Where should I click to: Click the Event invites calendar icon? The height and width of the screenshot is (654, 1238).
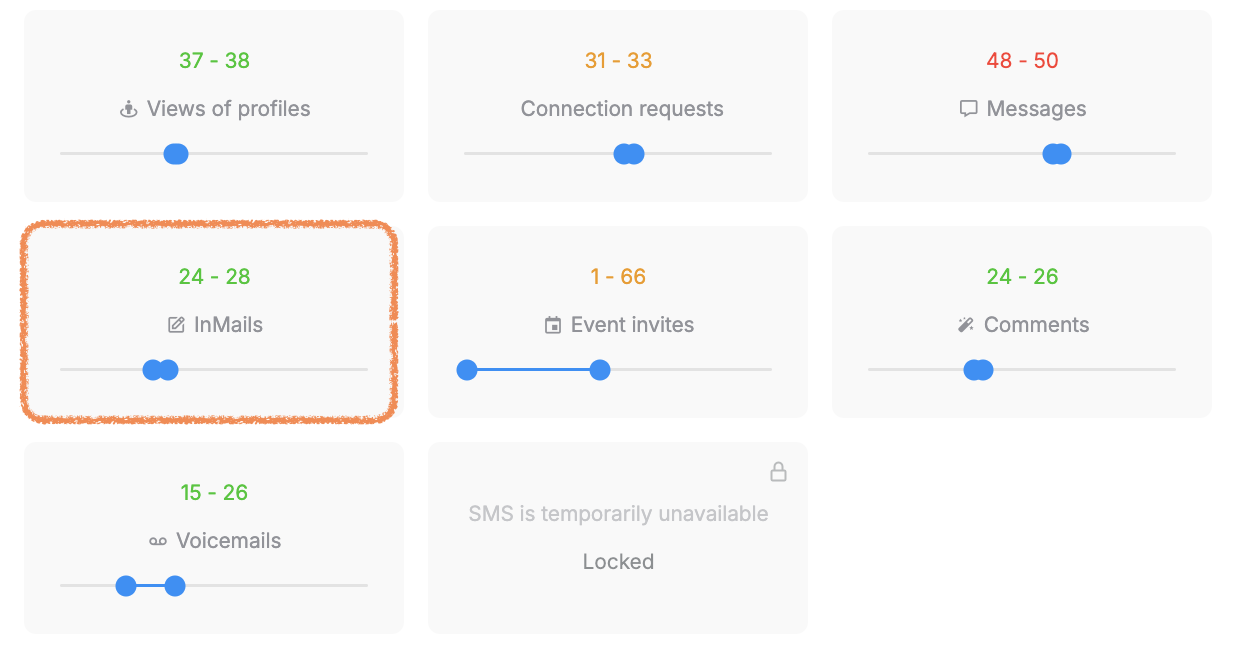coord(552,325)
